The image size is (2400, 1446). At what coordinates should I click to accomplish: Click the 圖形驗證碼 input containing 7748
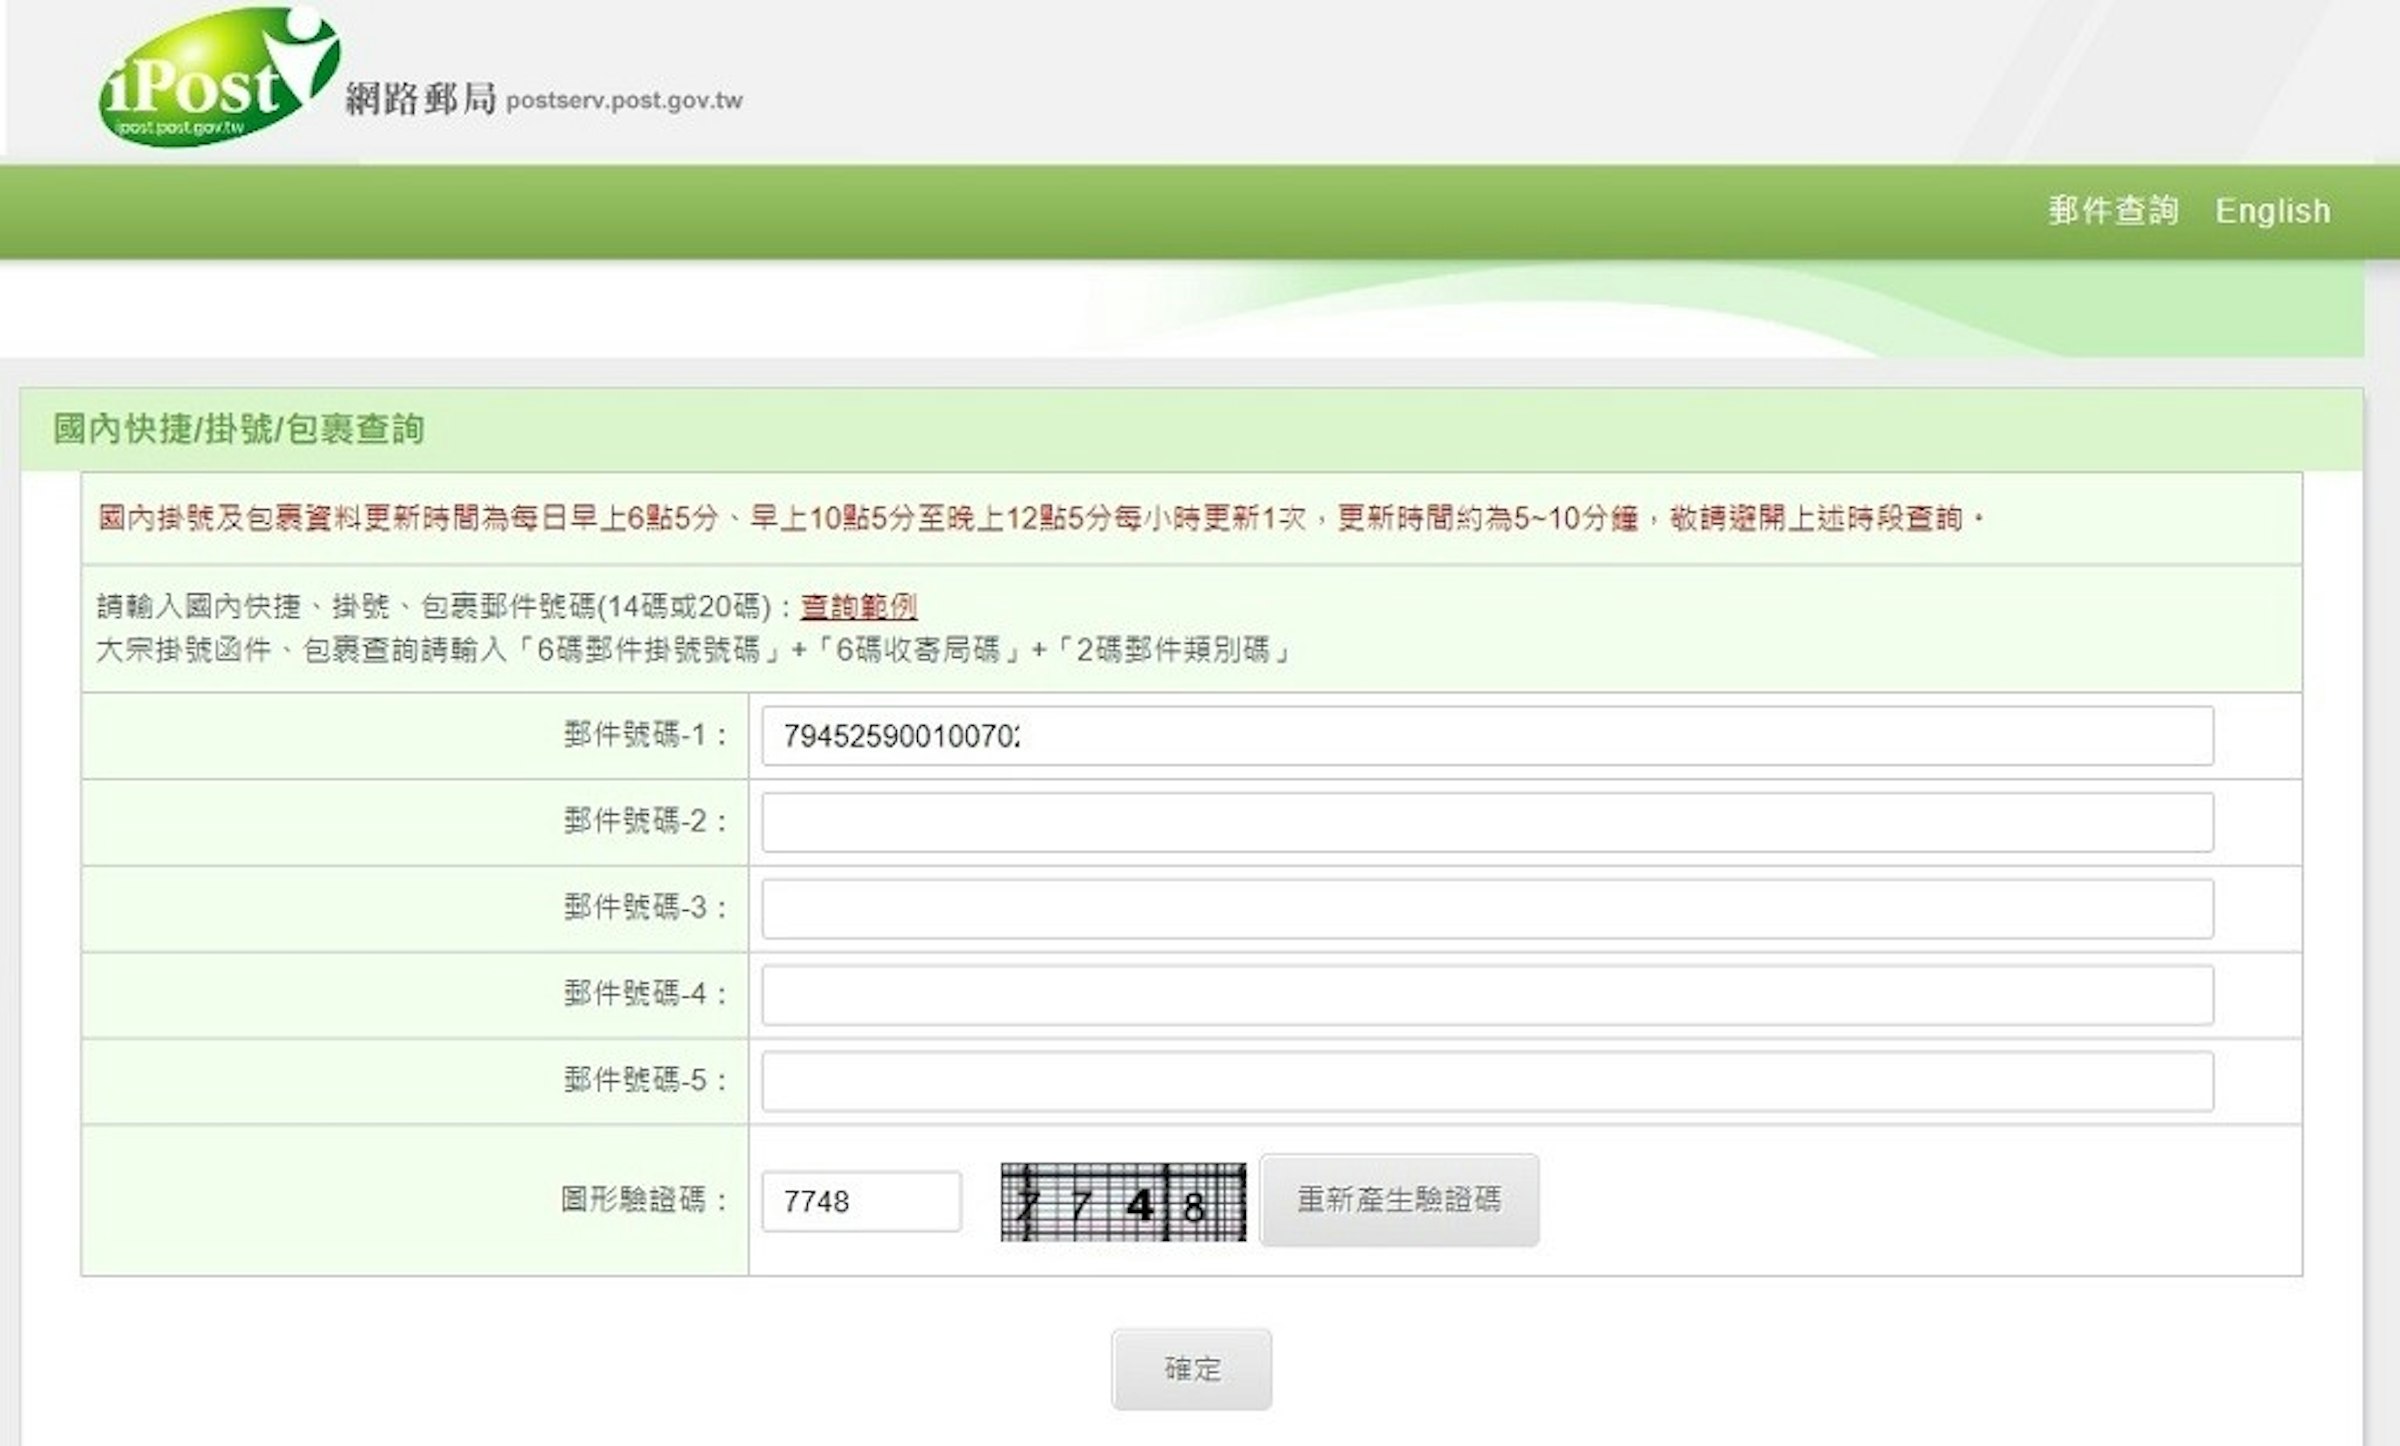click(x=861, y=1201)
